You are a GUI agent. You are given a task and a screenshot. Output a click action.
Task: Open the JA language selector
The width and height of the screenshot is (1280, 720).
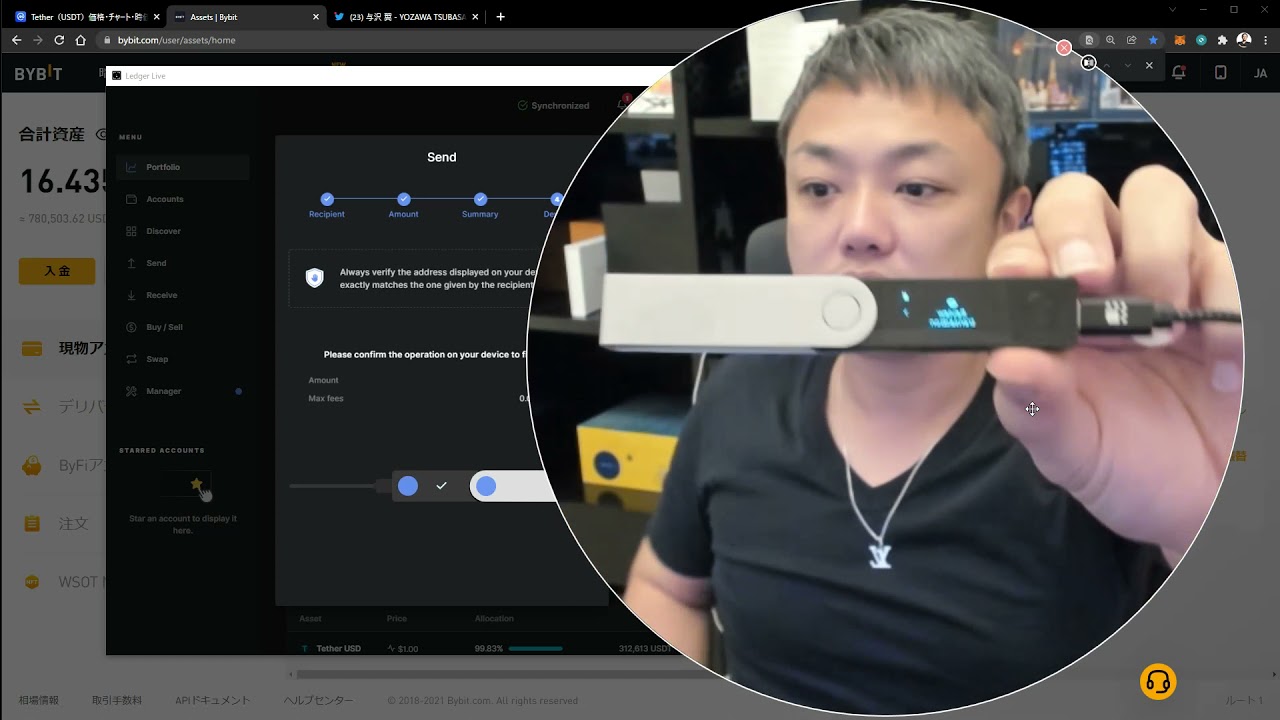click(1260, 73)
